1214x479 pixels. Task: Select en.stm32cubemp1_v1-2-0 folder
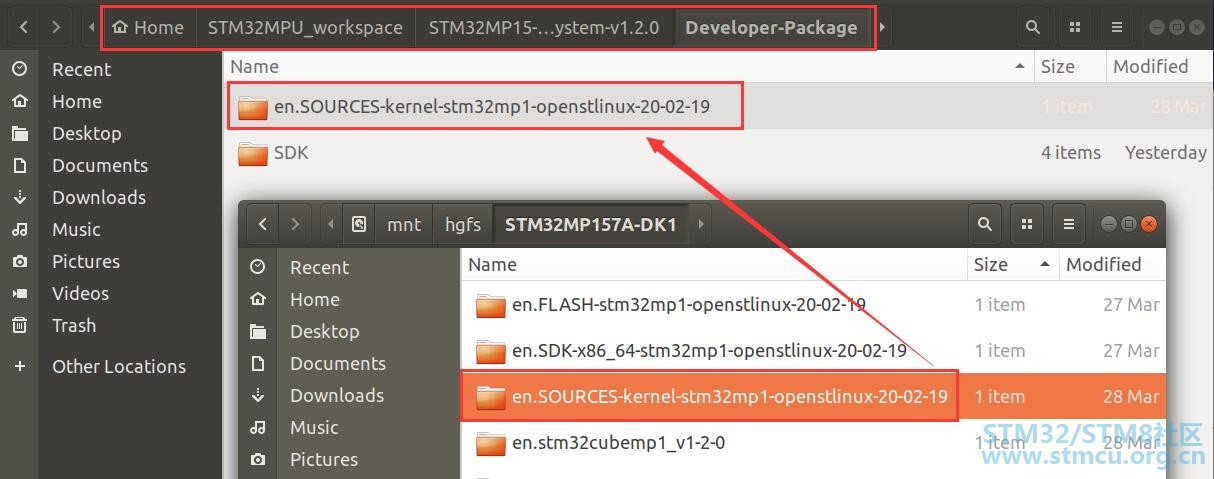coord(813,442)
